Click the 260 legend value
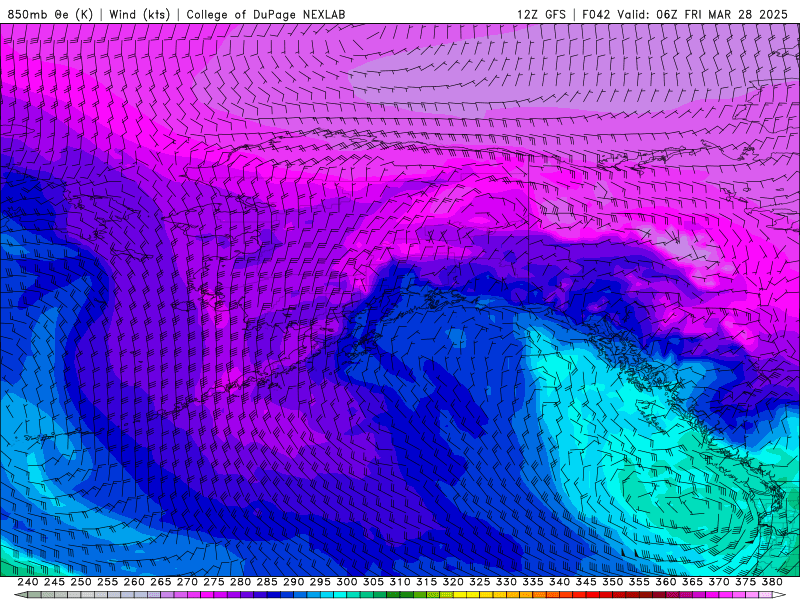Image resolution: width=800 pixels, height=600 pixels. (134, 582)
